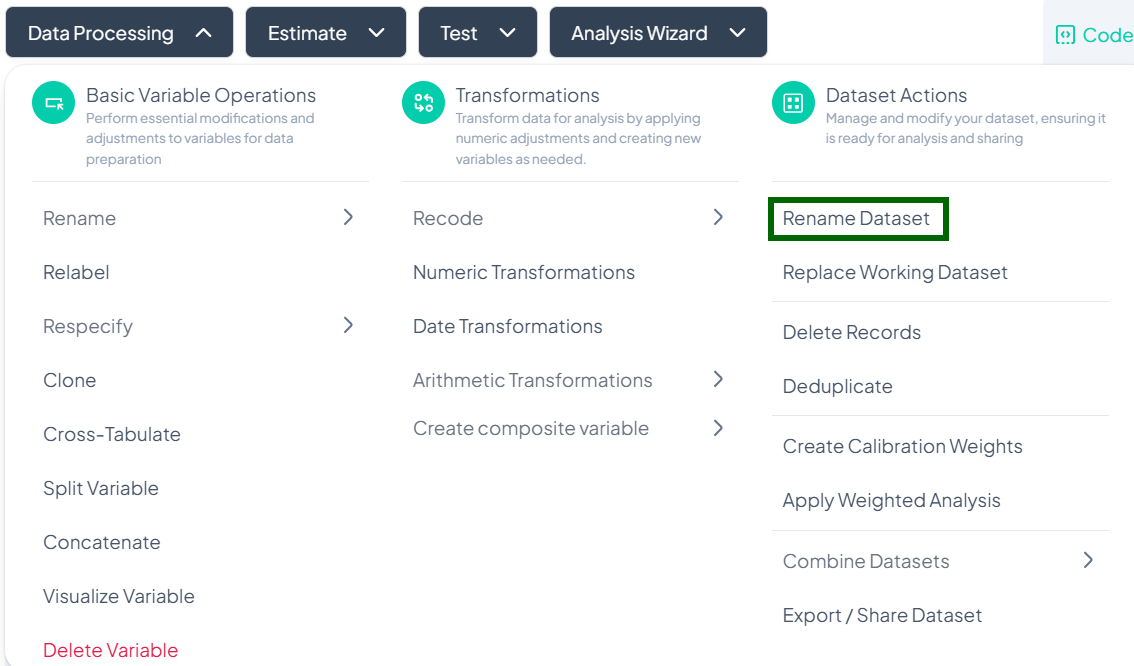Click Create Calibration Weights

pos(902,446)
